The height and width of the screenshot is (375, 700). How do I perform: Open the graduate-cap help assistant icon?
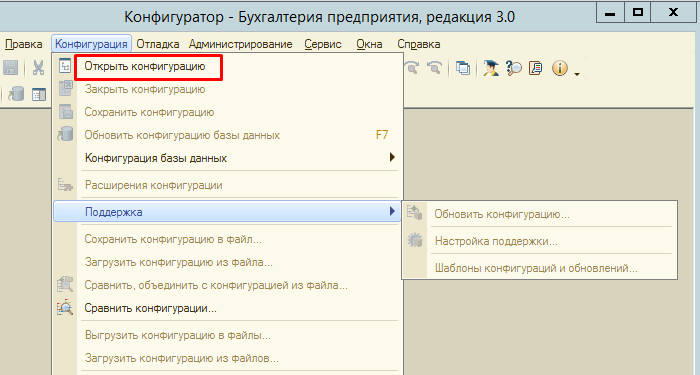(x=491, y=68)
